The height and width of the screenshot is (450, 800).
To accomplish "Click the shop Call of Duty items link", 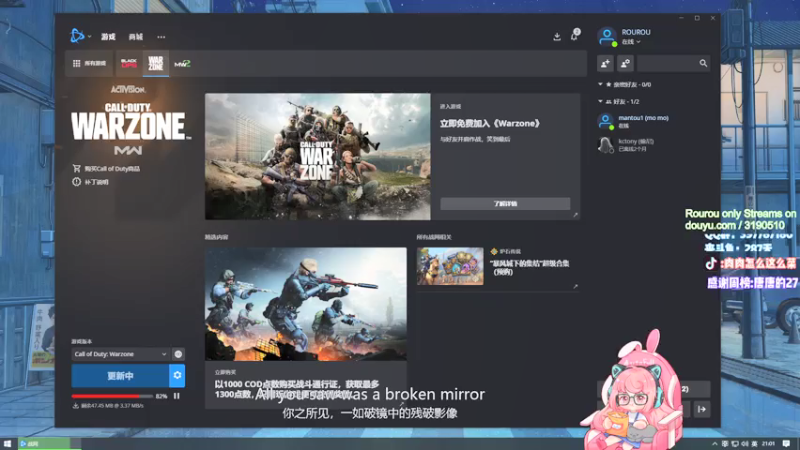I will pos(106,168).
